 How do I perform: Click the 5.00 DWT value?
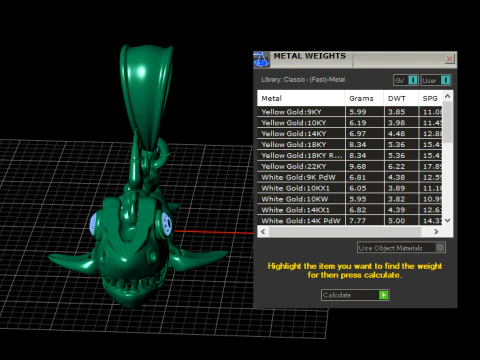pos(396,221)
